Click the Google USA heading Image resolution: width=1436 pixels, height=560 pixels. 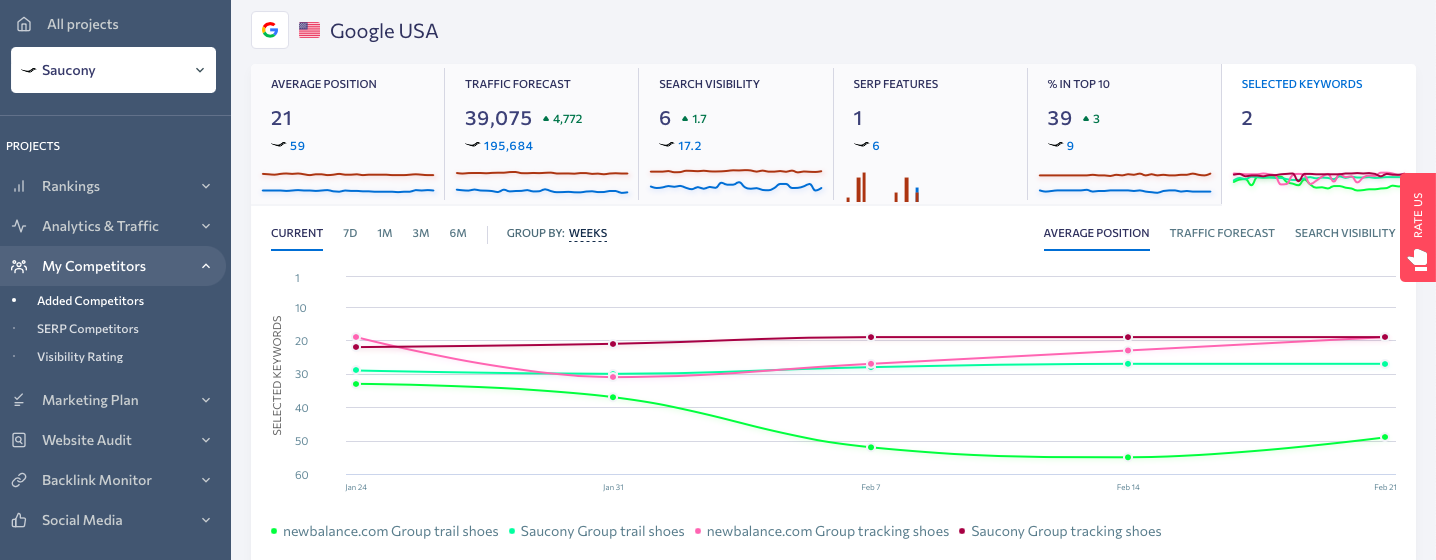coord(384,31)
